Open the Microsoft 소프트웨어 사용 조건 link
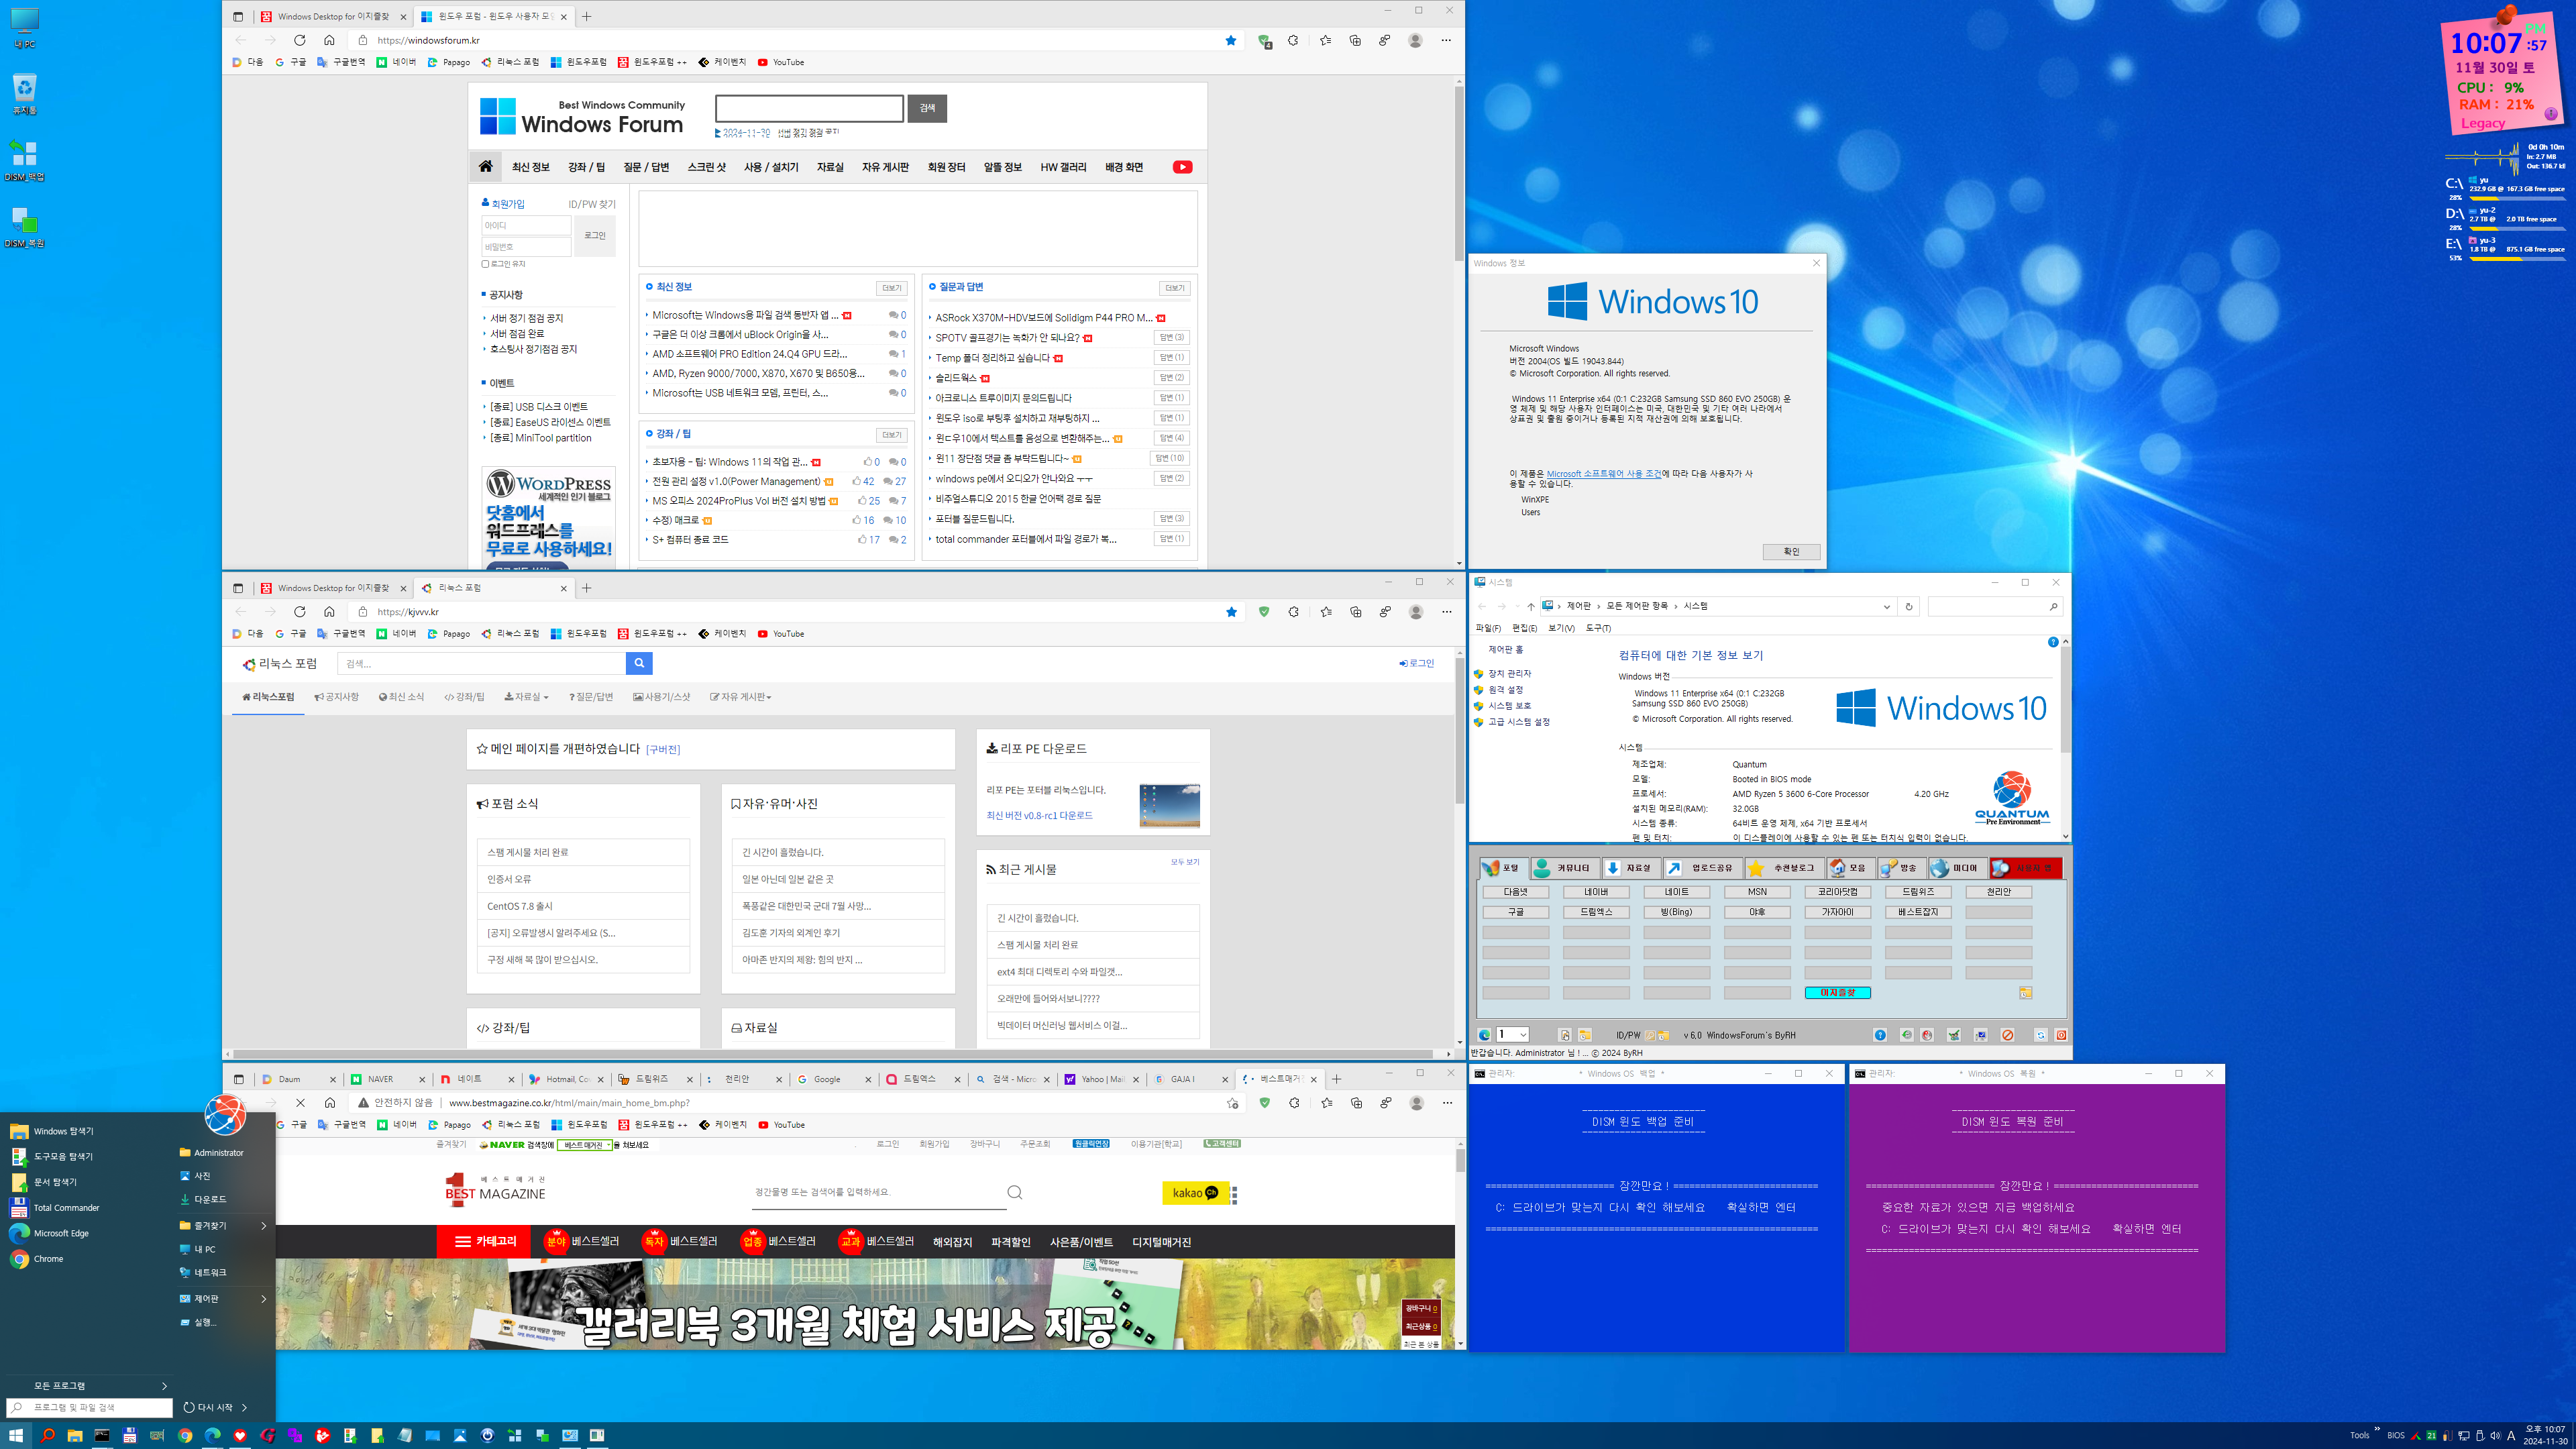 [1604, 474]
